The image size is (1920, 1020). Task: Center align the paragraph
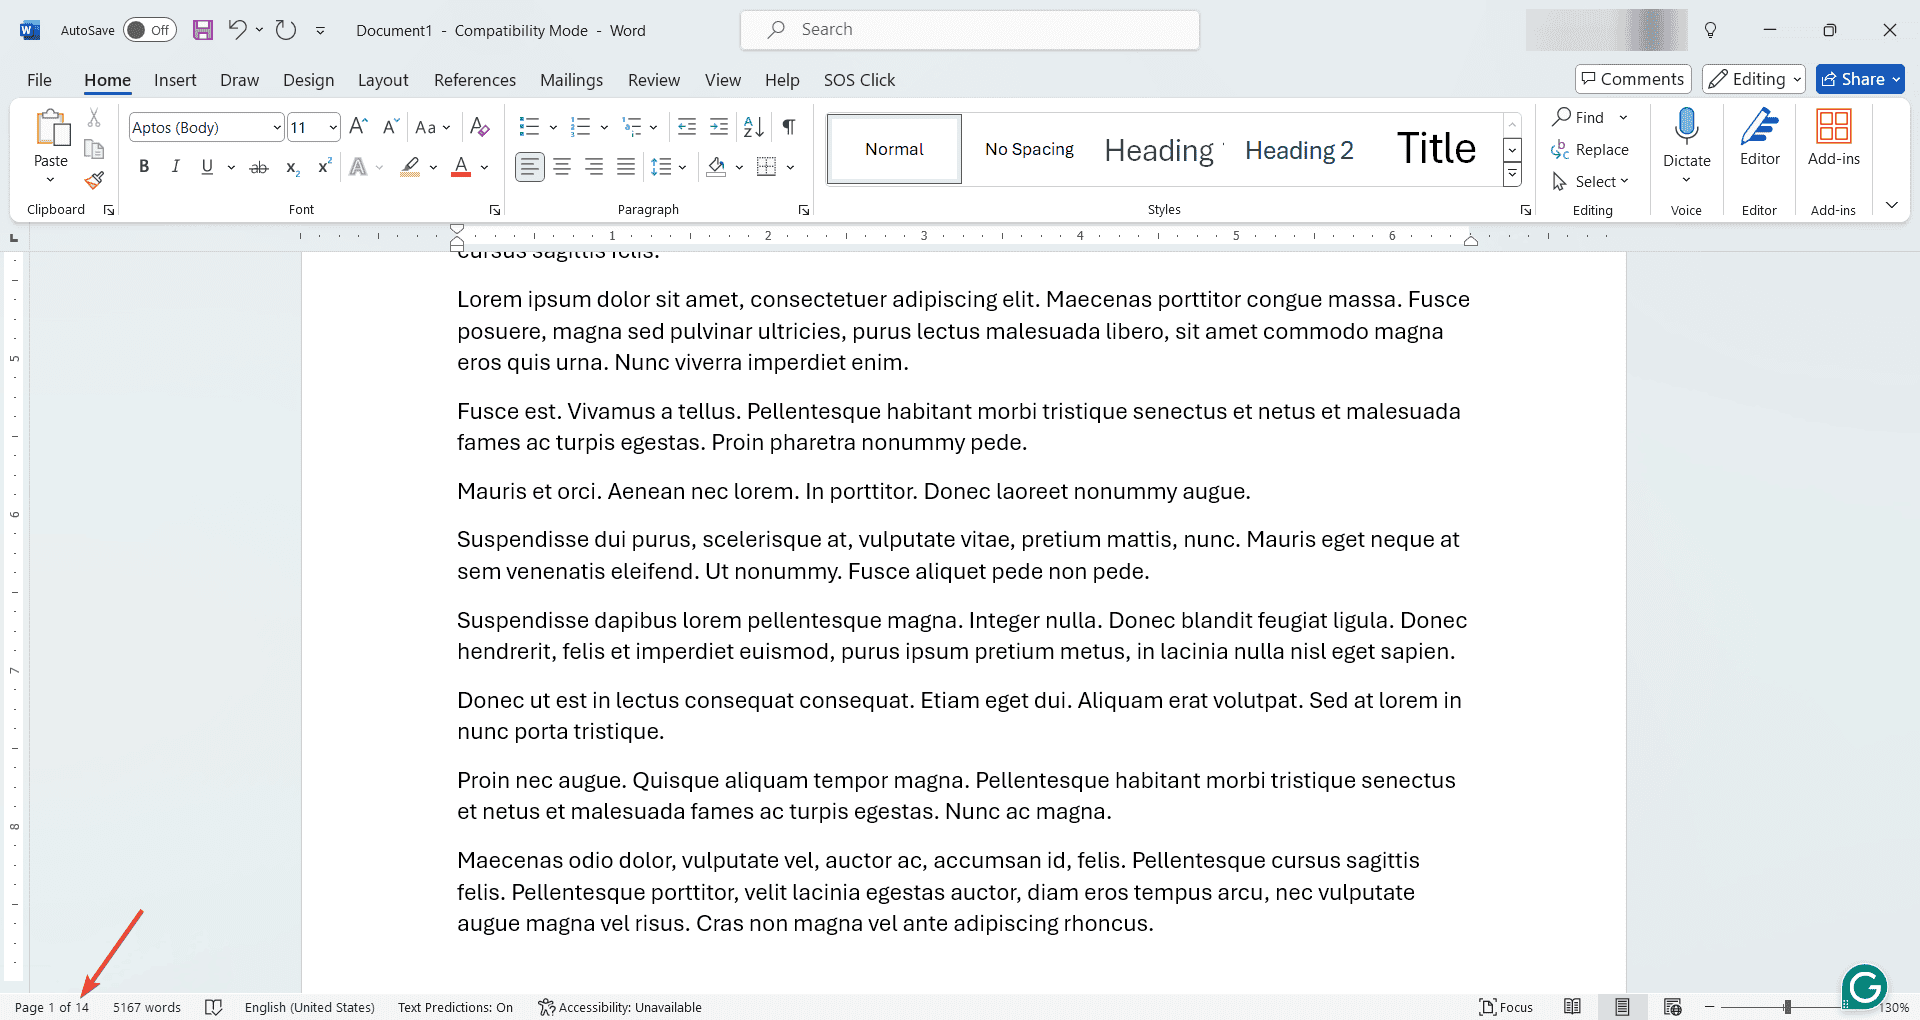coord(562,167)
